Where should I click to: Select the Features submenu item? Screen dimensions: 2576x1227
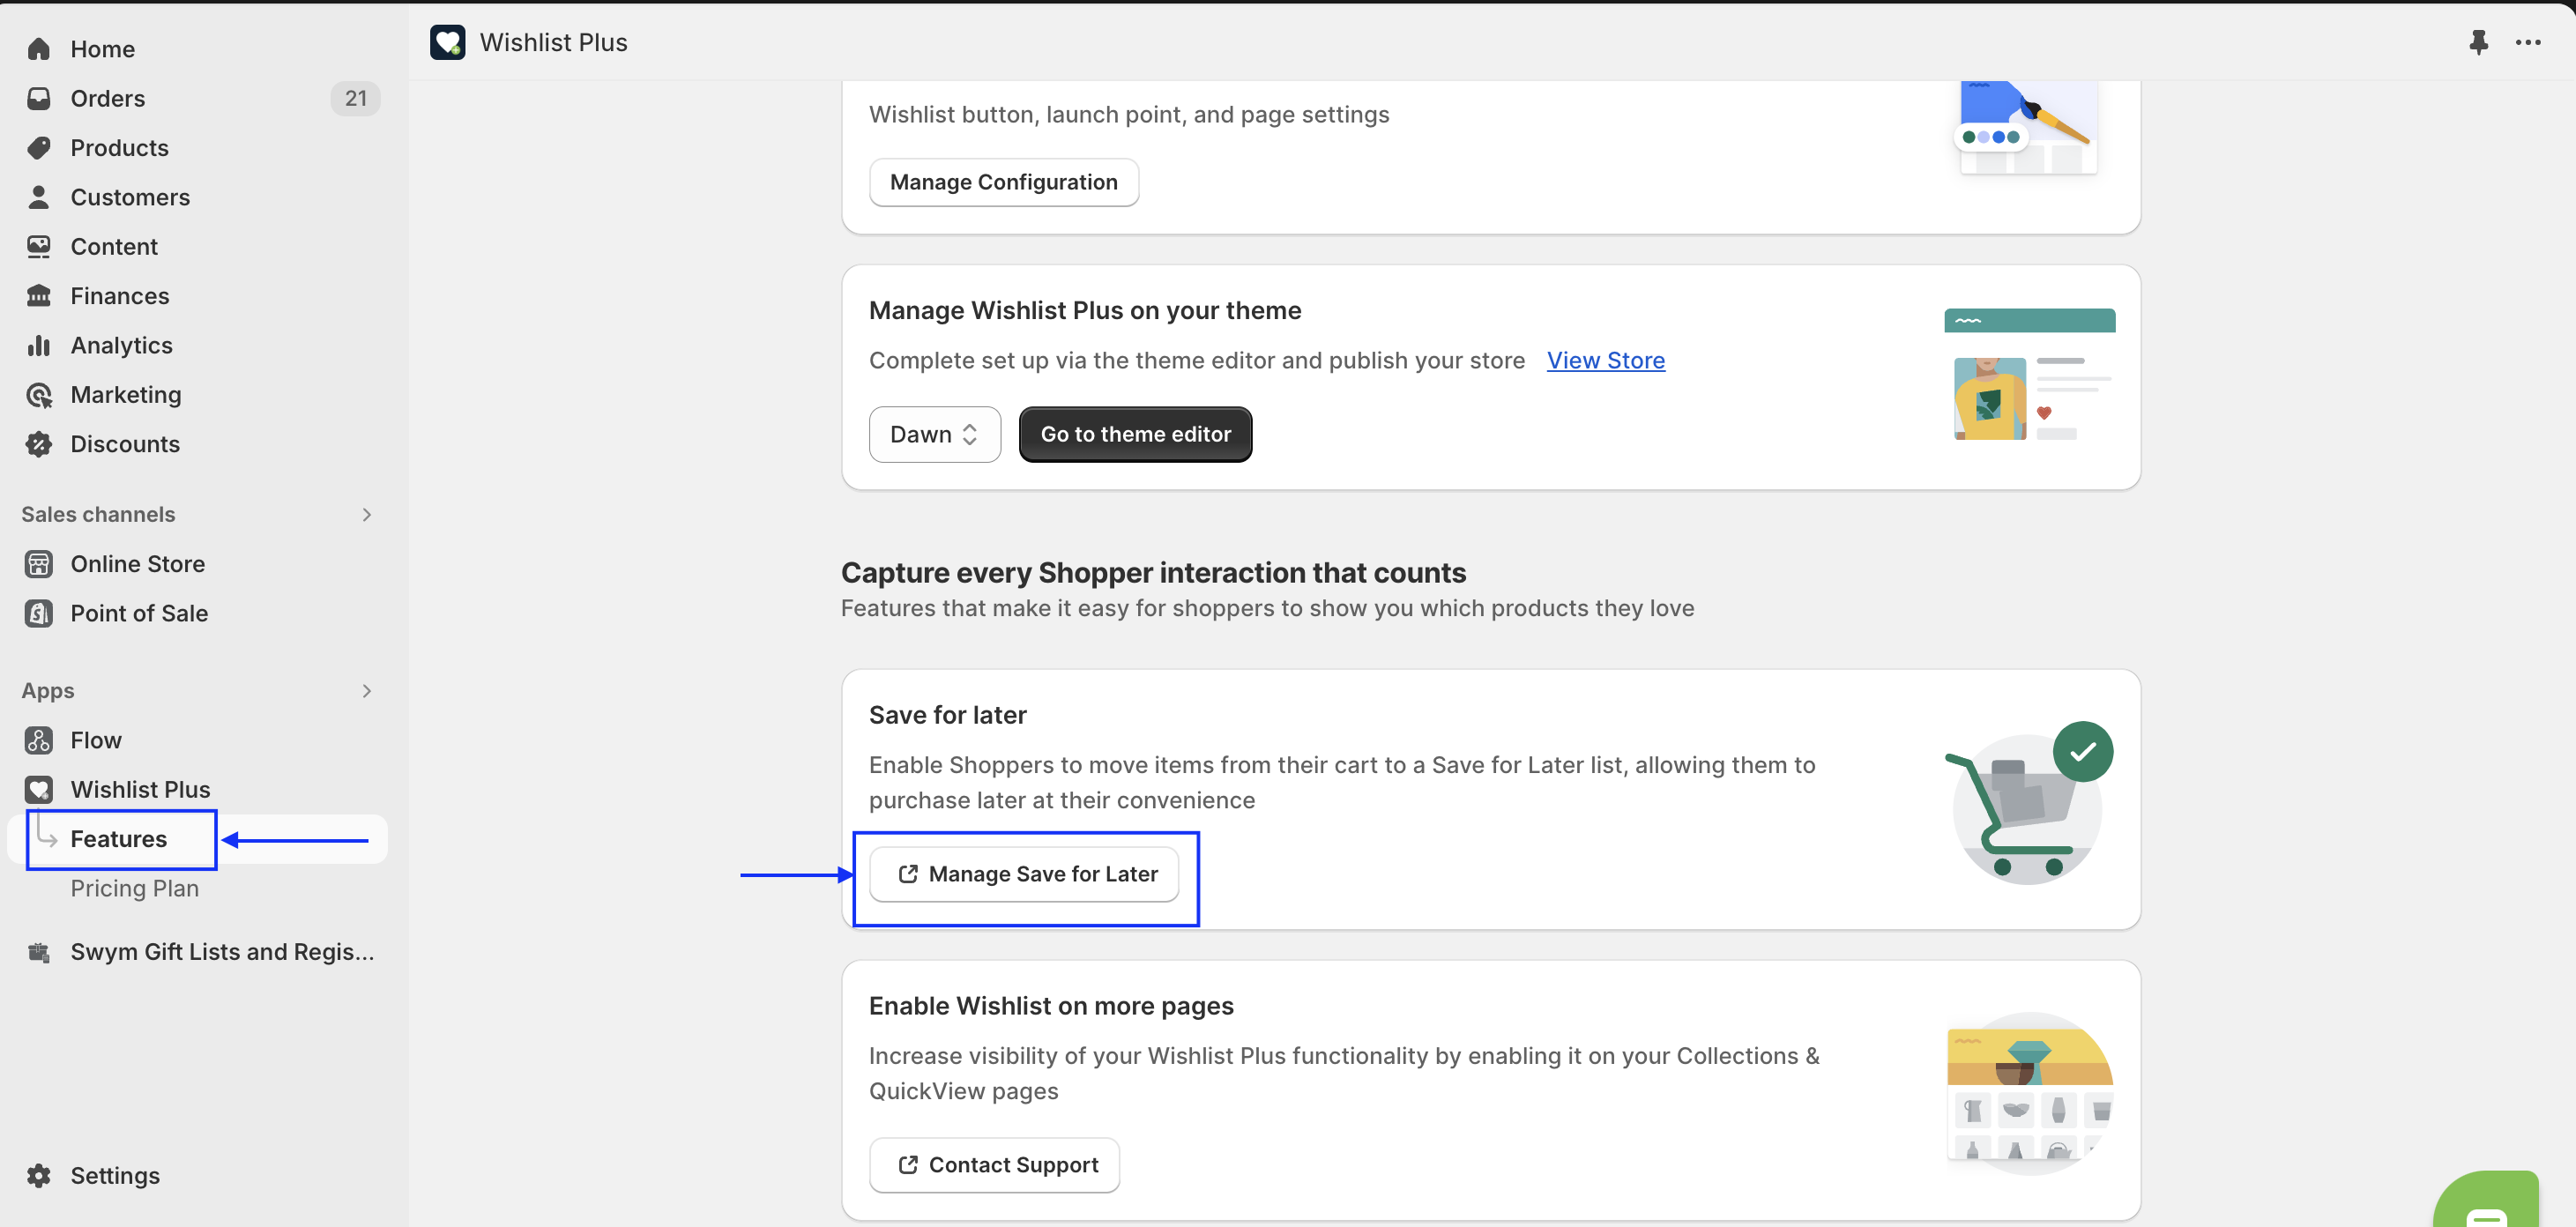tap(118, 838)
